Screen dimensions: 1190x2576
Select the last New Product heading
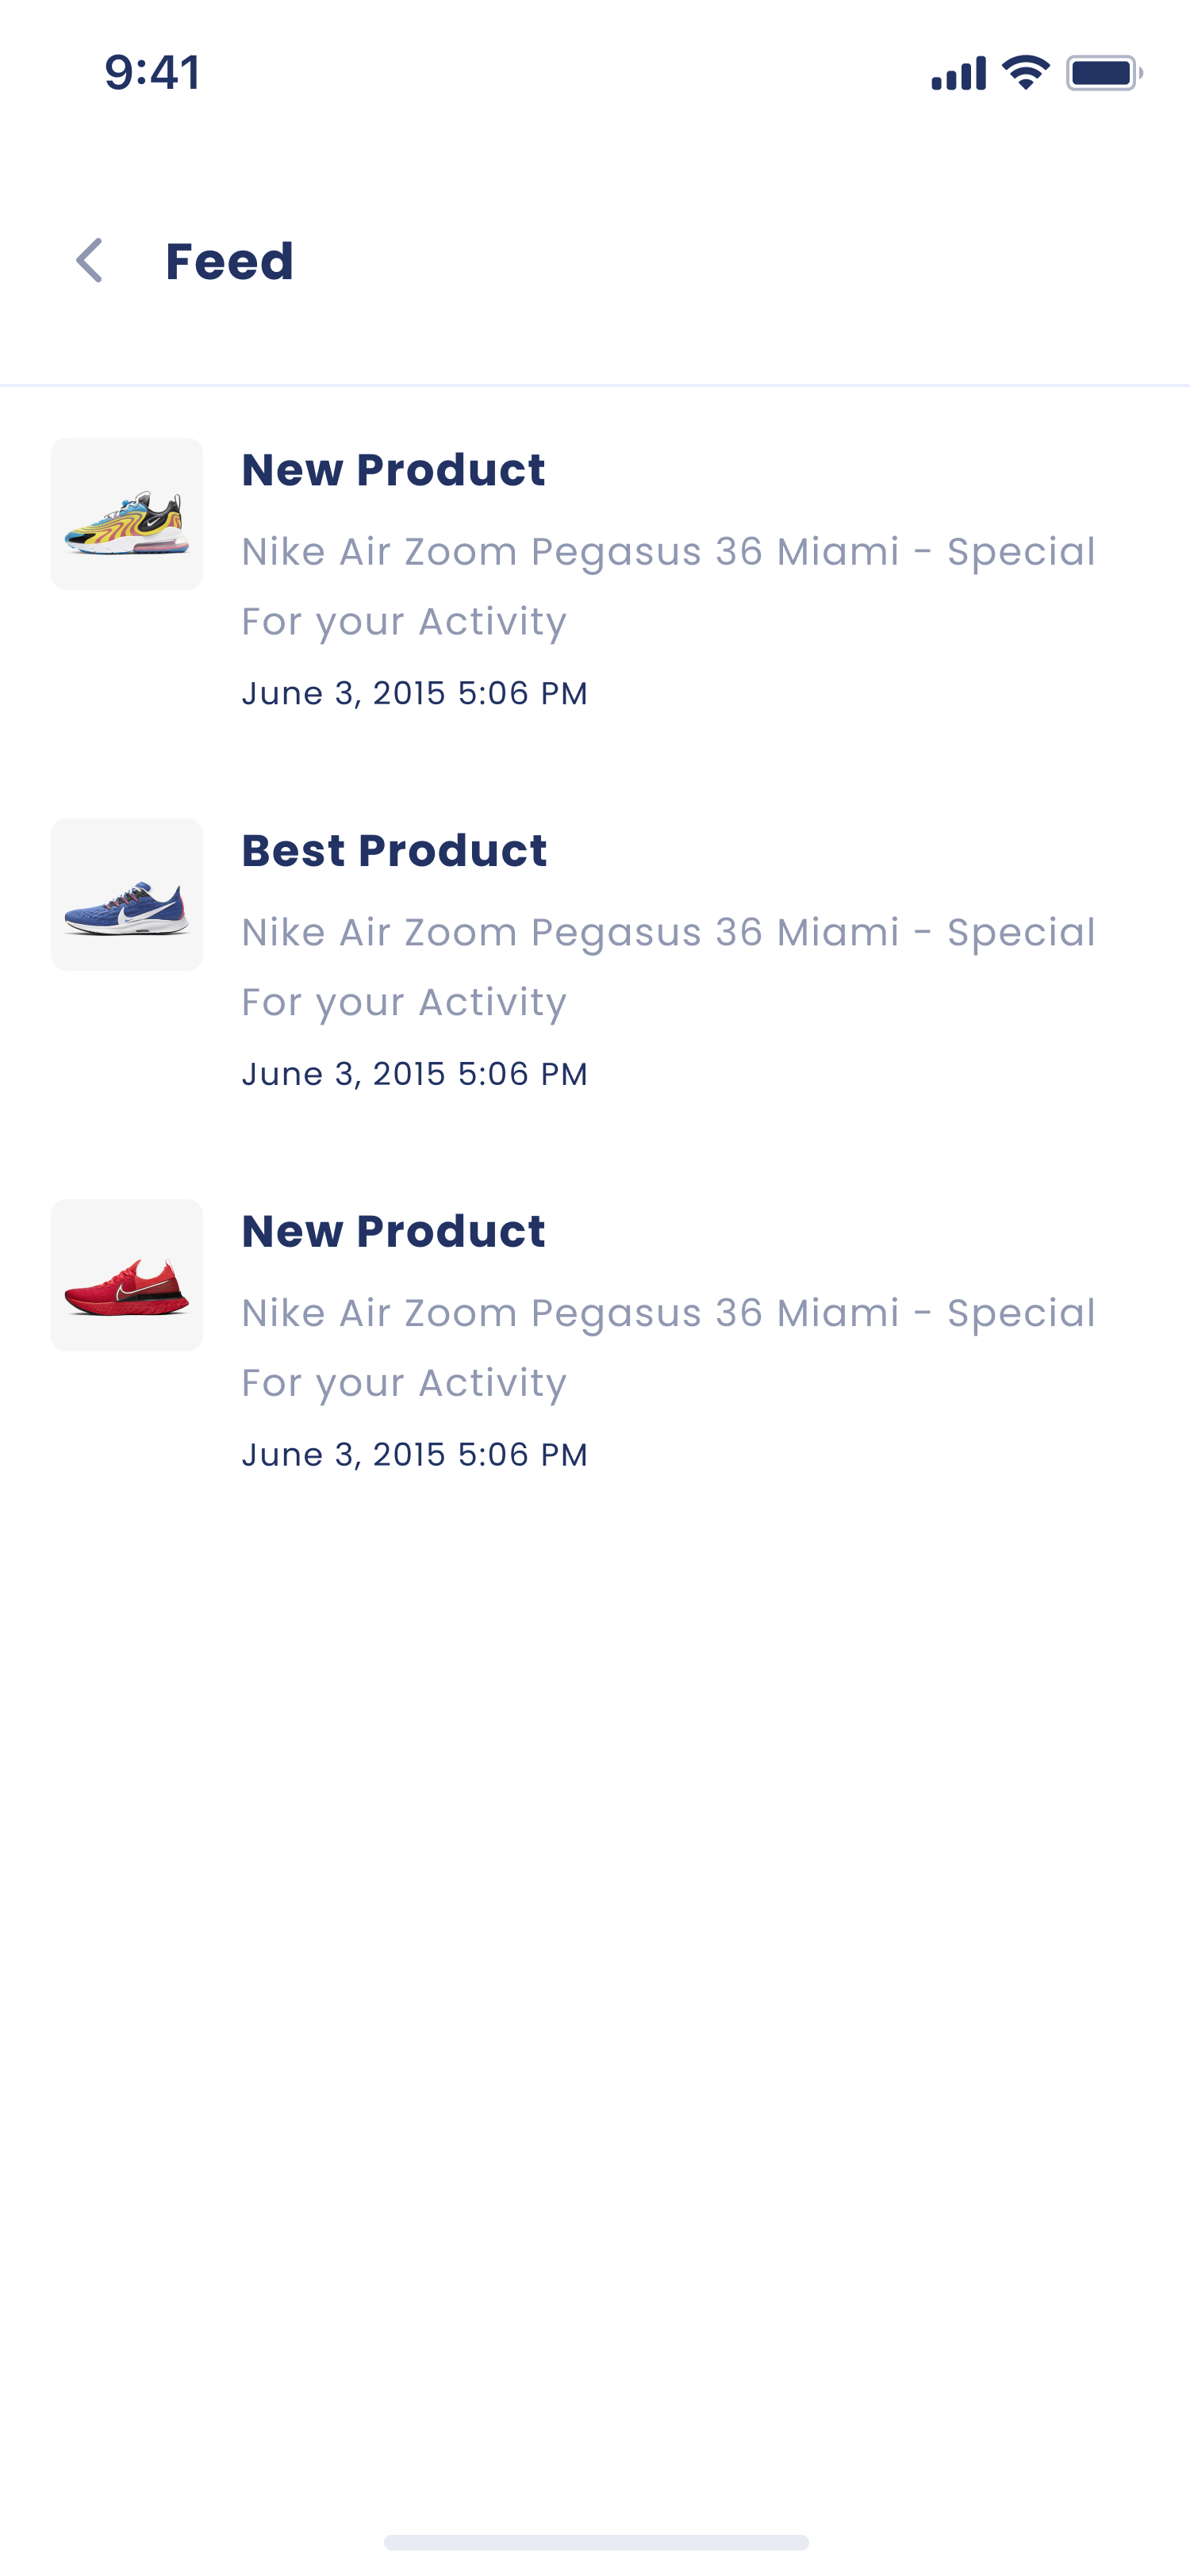click(393, 1231)
